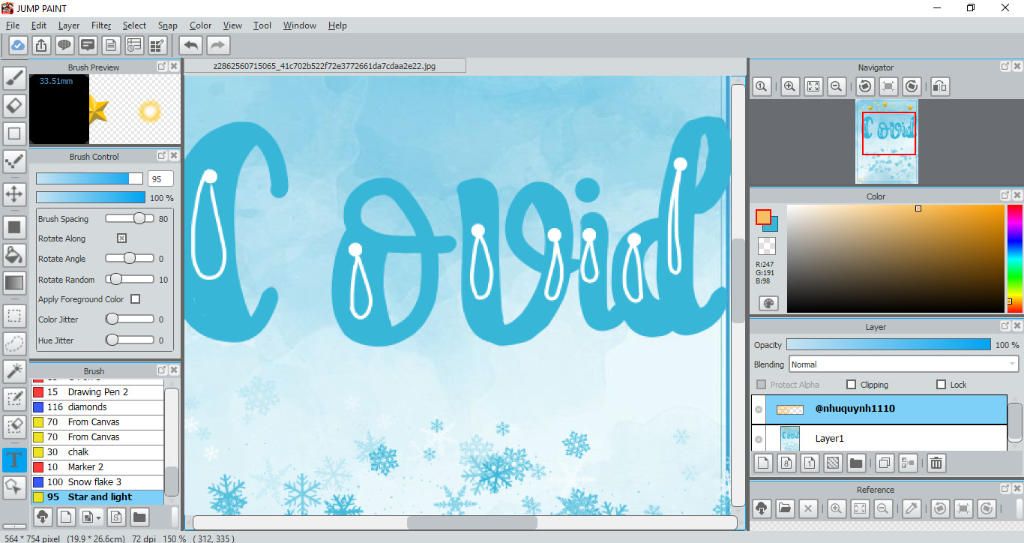The height and width of the screenshot is (543, 1024).
Task: Rotate canvas right in Navigator
Action: (x=912, y=86)
